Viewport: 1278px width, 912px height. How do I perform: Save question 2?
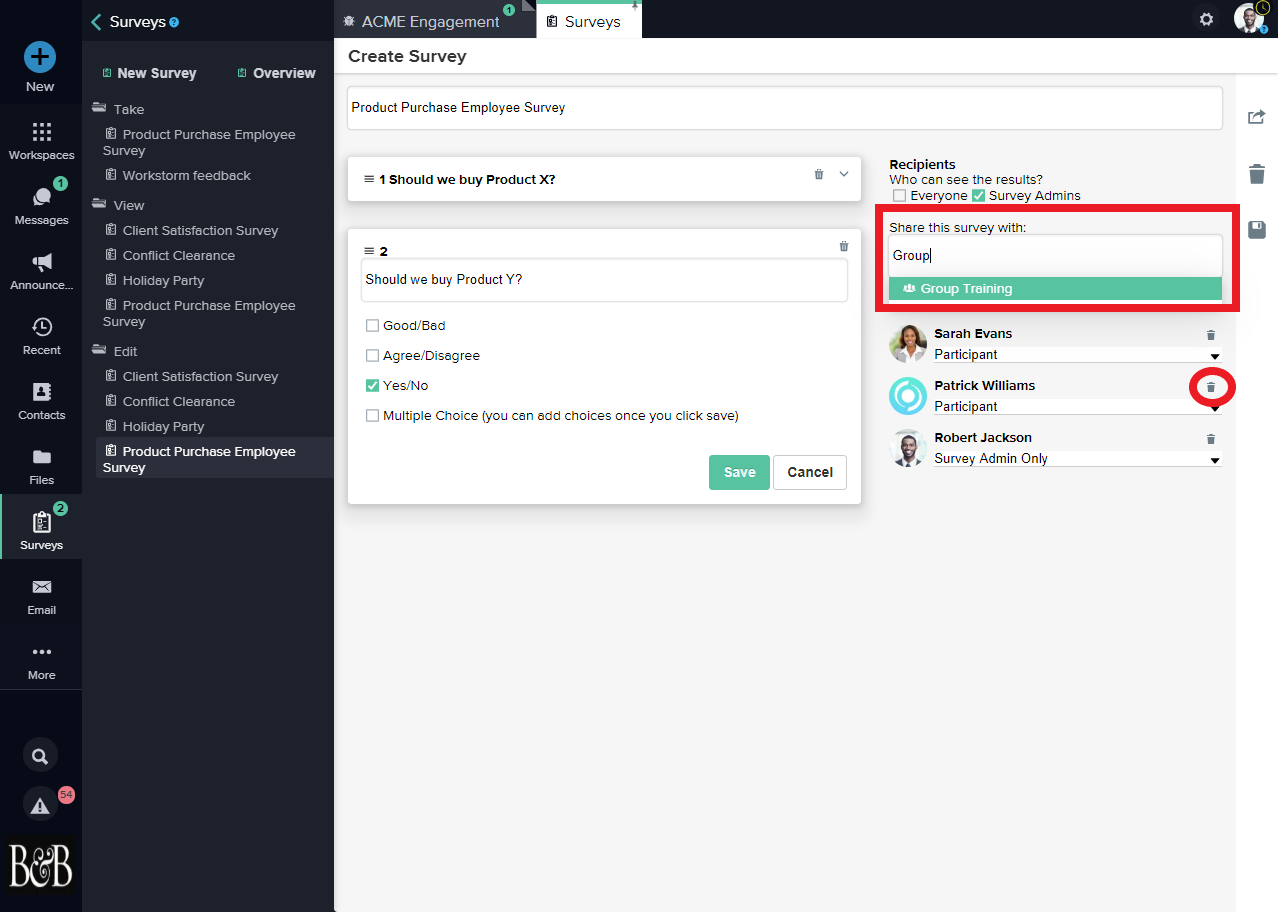(x=739, y=472)
